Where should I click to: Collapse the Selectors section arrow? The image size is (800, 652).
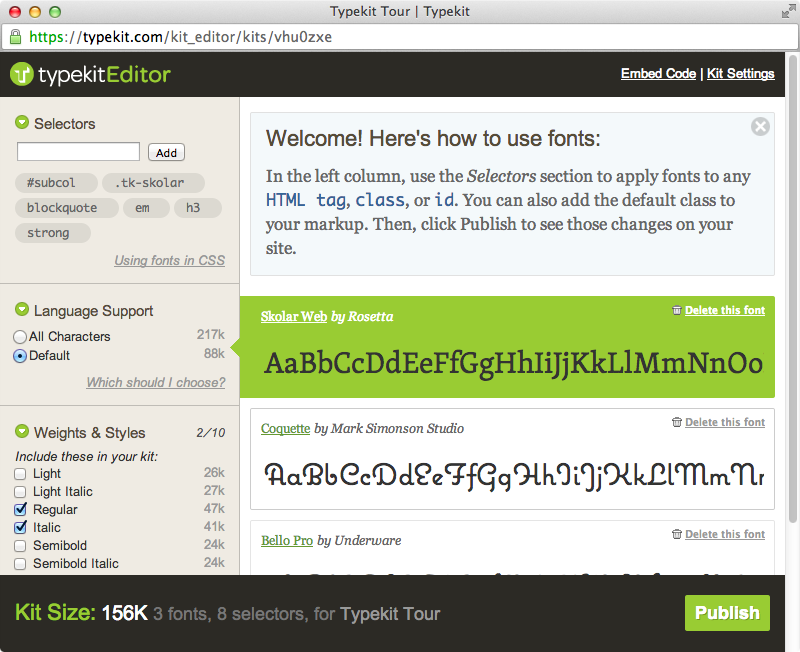coord(22,122)
